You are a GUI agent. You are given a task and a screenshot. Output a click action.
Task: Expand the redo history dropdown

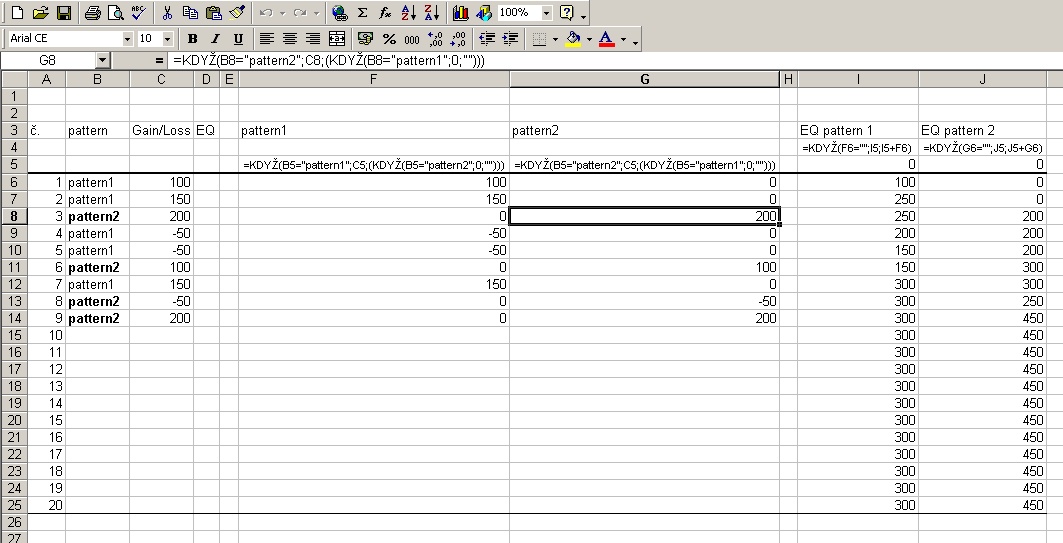coord(316,12)
